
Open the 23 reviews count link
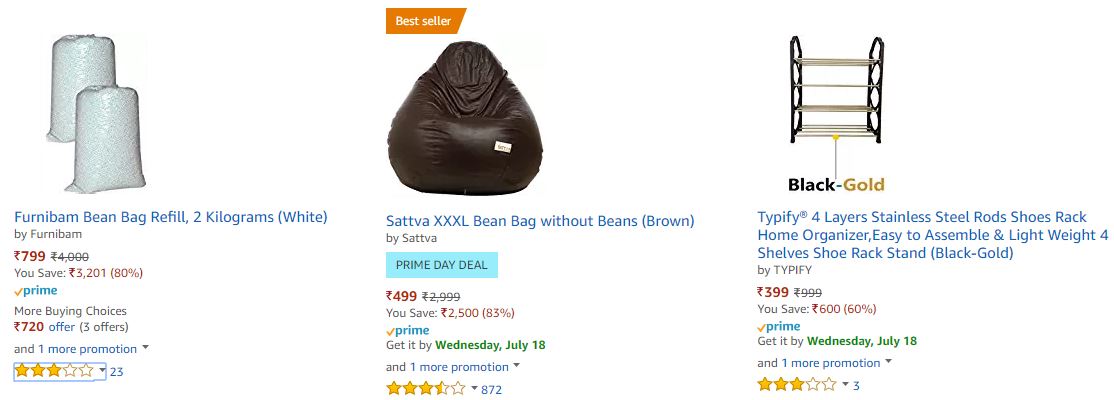pyautogui.click(x=117, y=372)
